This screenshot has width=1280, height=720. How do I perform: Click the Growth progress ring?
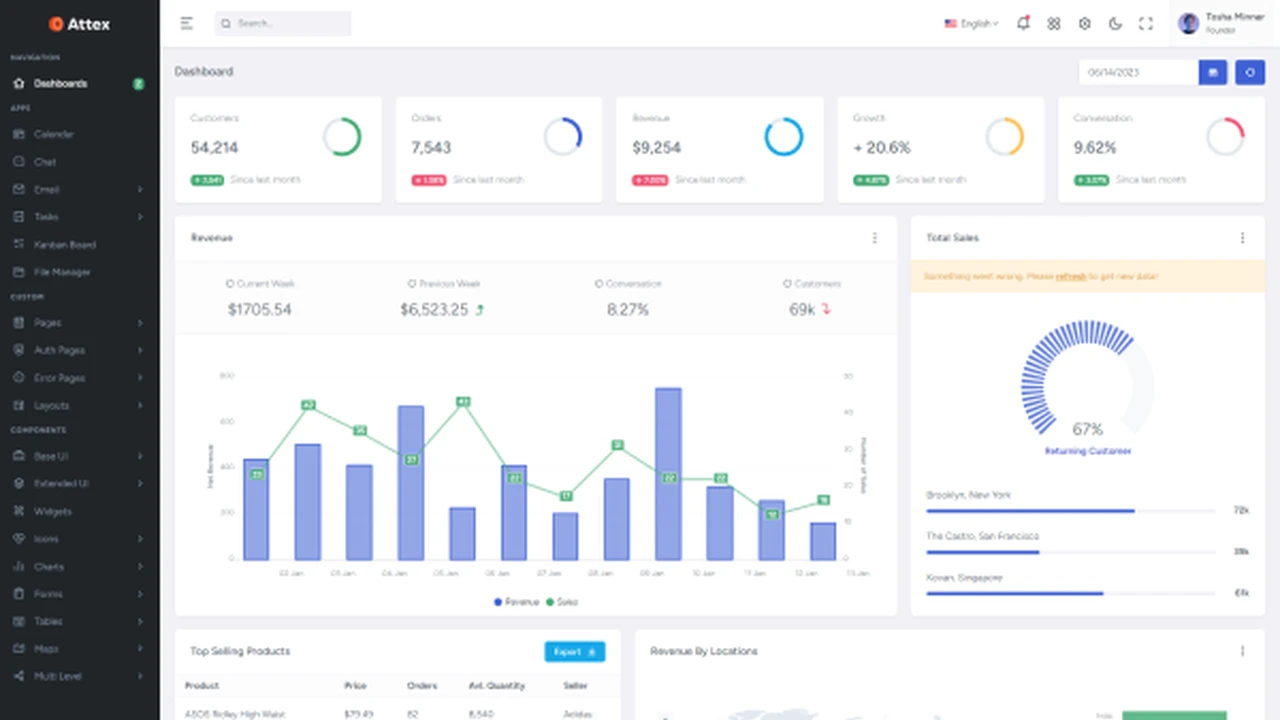(1005, 137)
